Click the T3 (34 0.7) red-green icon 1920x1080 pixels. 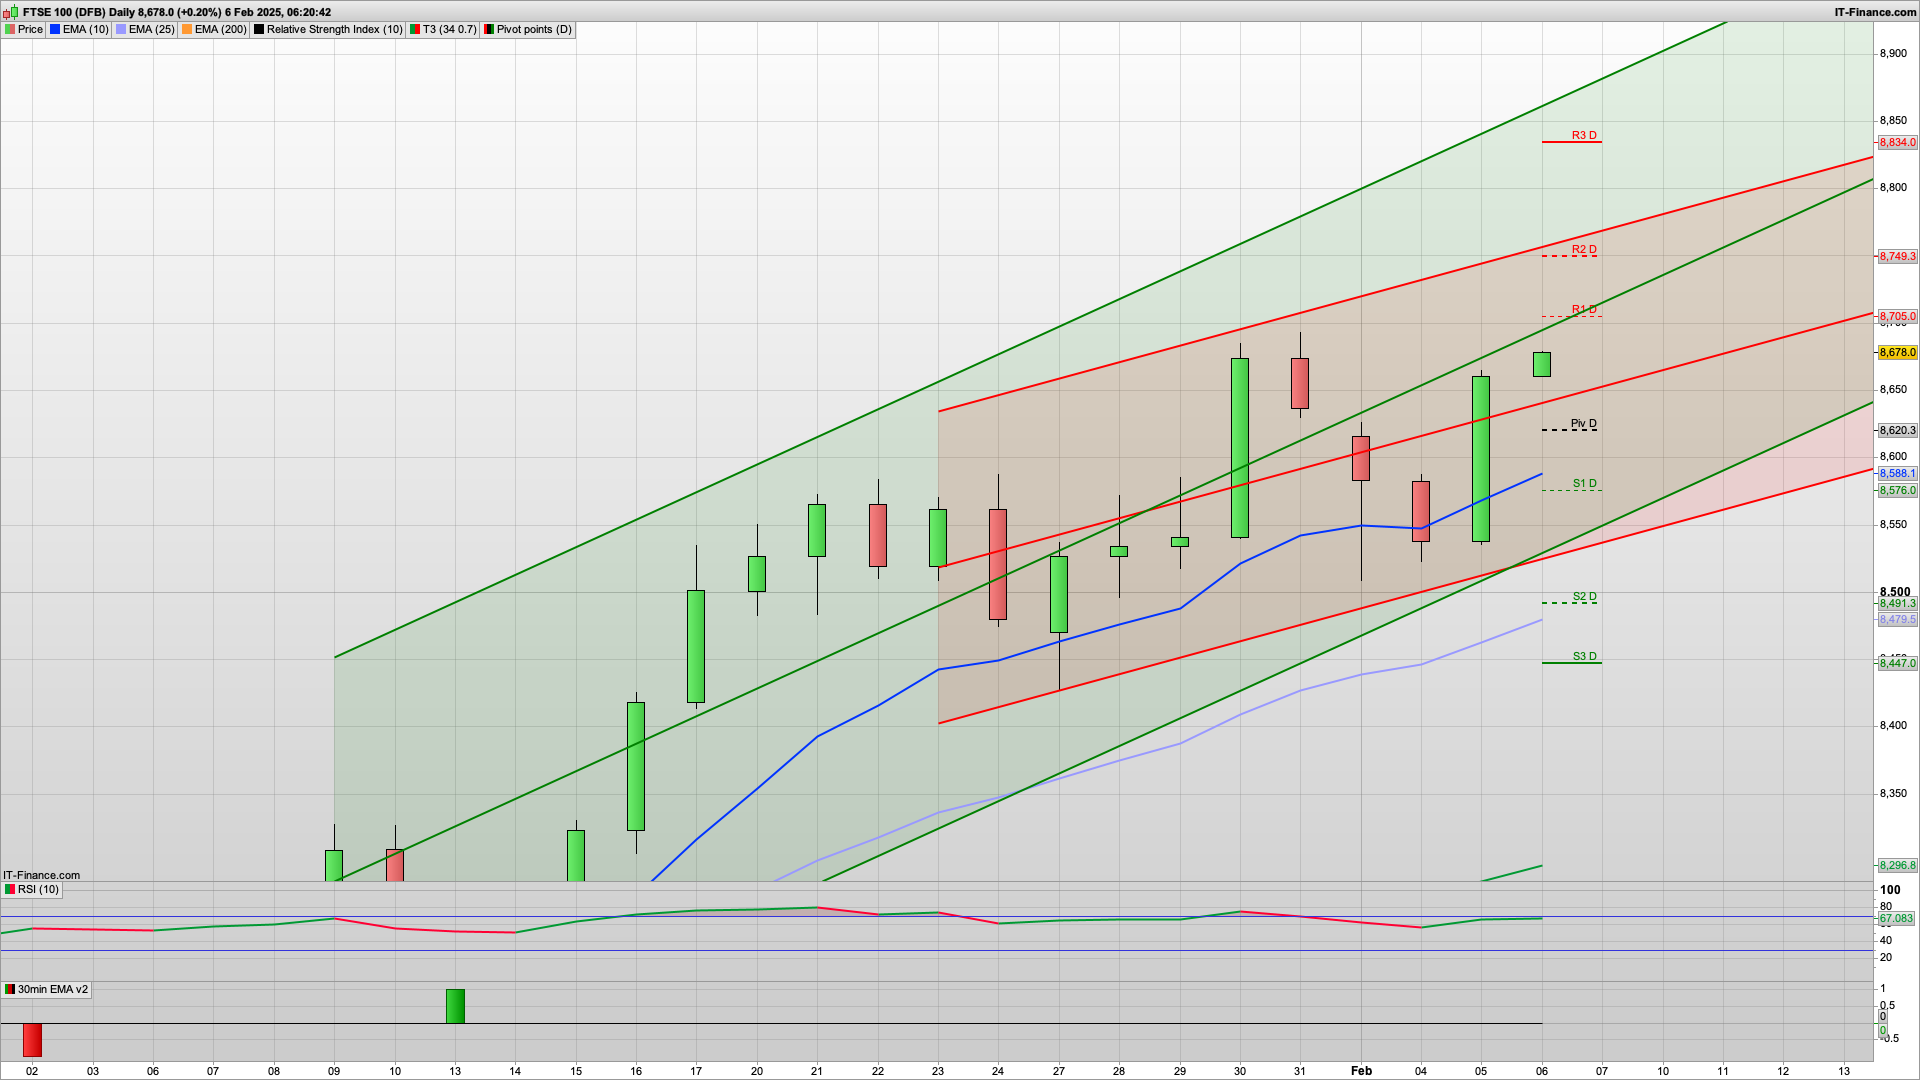click(415, 29)
